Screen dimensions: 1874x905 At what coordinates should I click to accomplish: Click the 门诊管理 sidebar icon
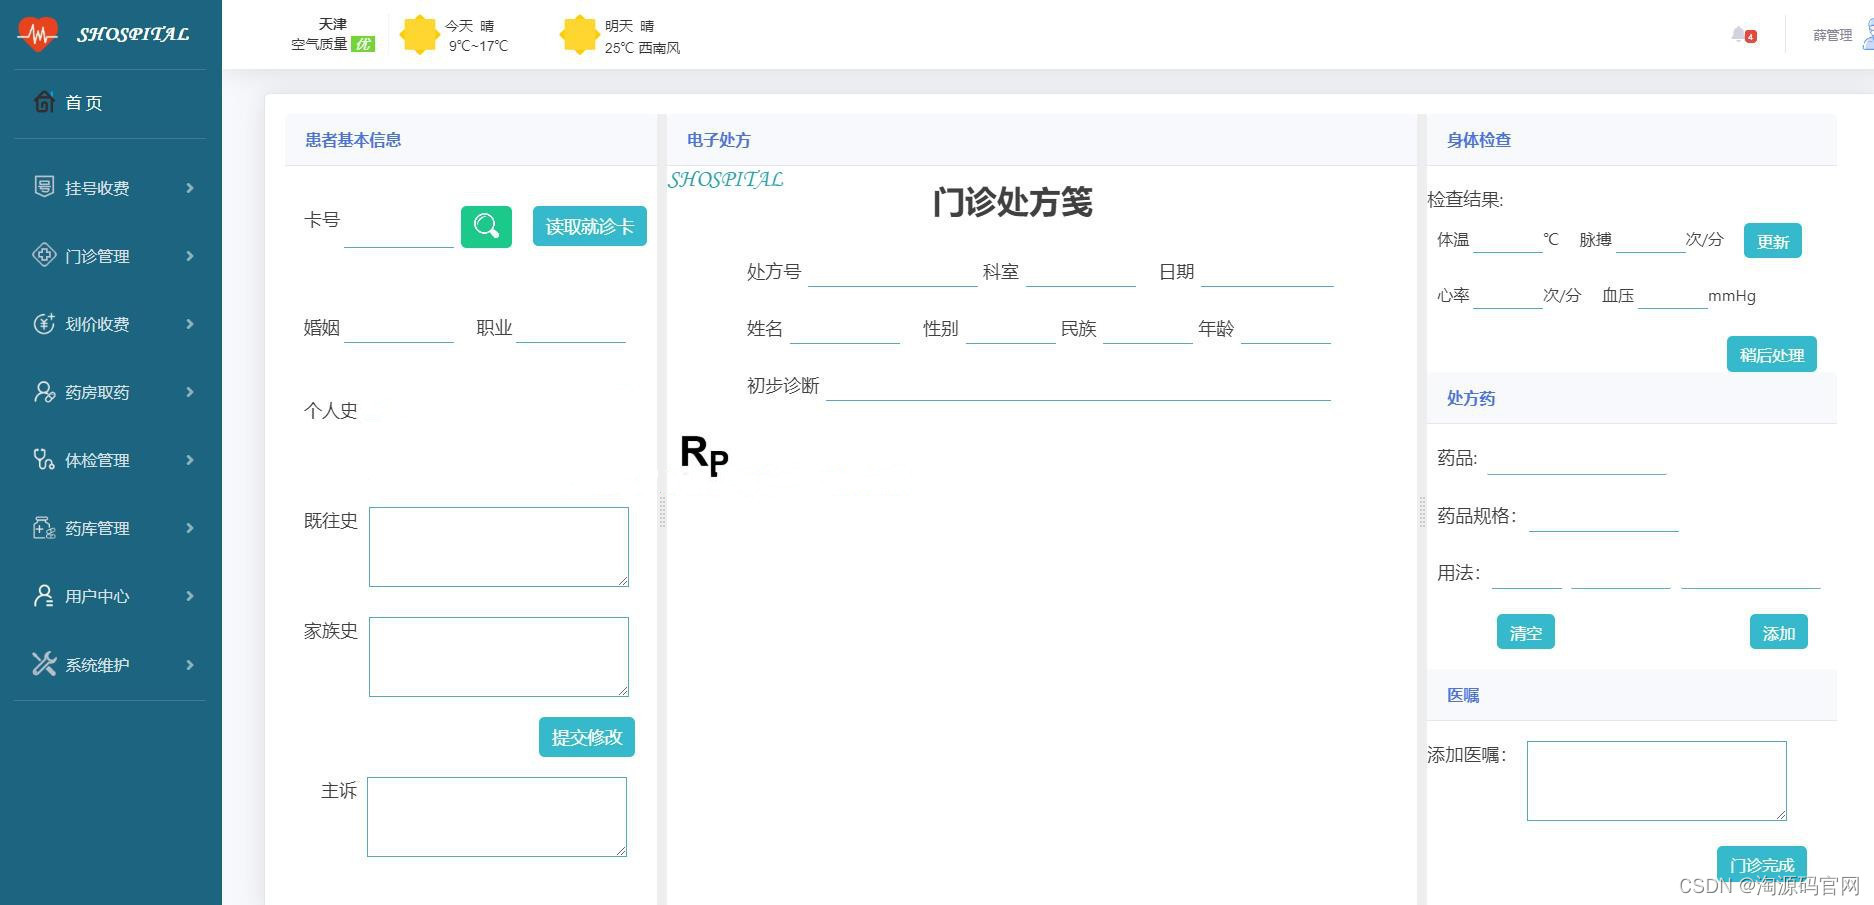pyautogui.click(x=44, y=254)
